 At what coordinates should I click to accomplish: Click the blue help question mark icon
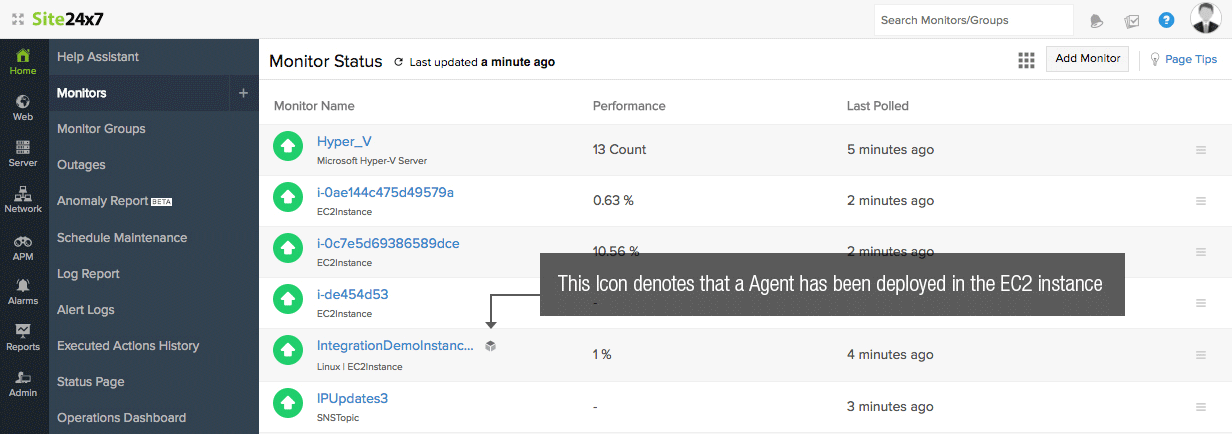click(1166, 20)
